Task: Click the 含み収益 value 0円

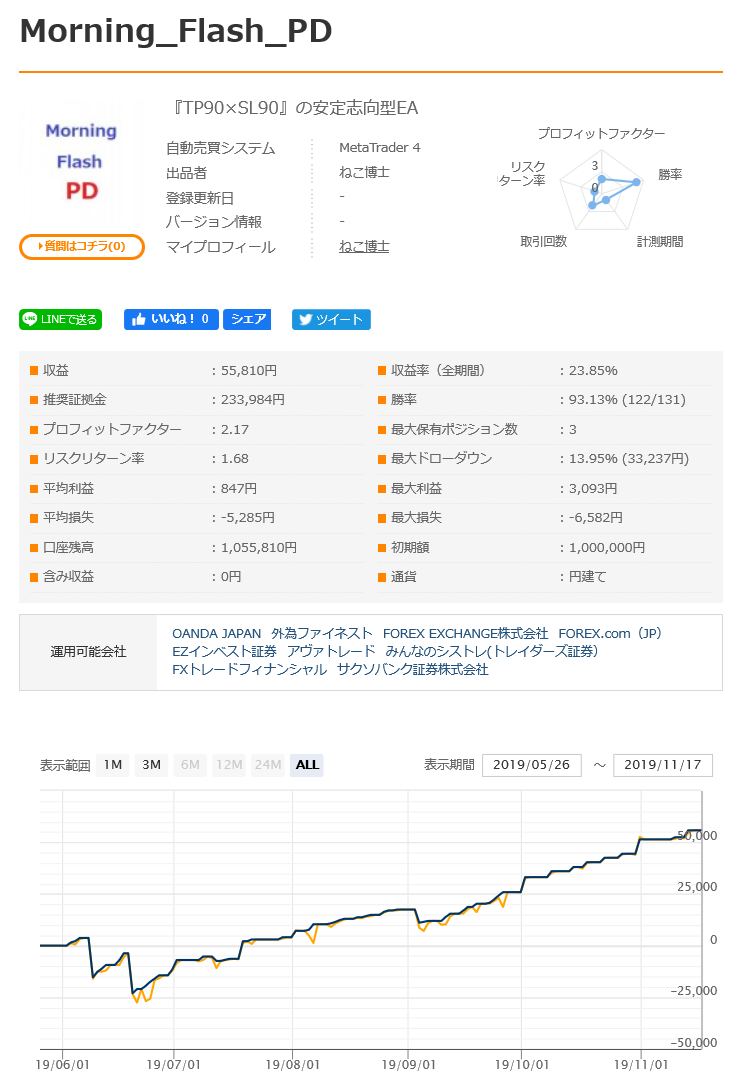Action: pos(231,577)
